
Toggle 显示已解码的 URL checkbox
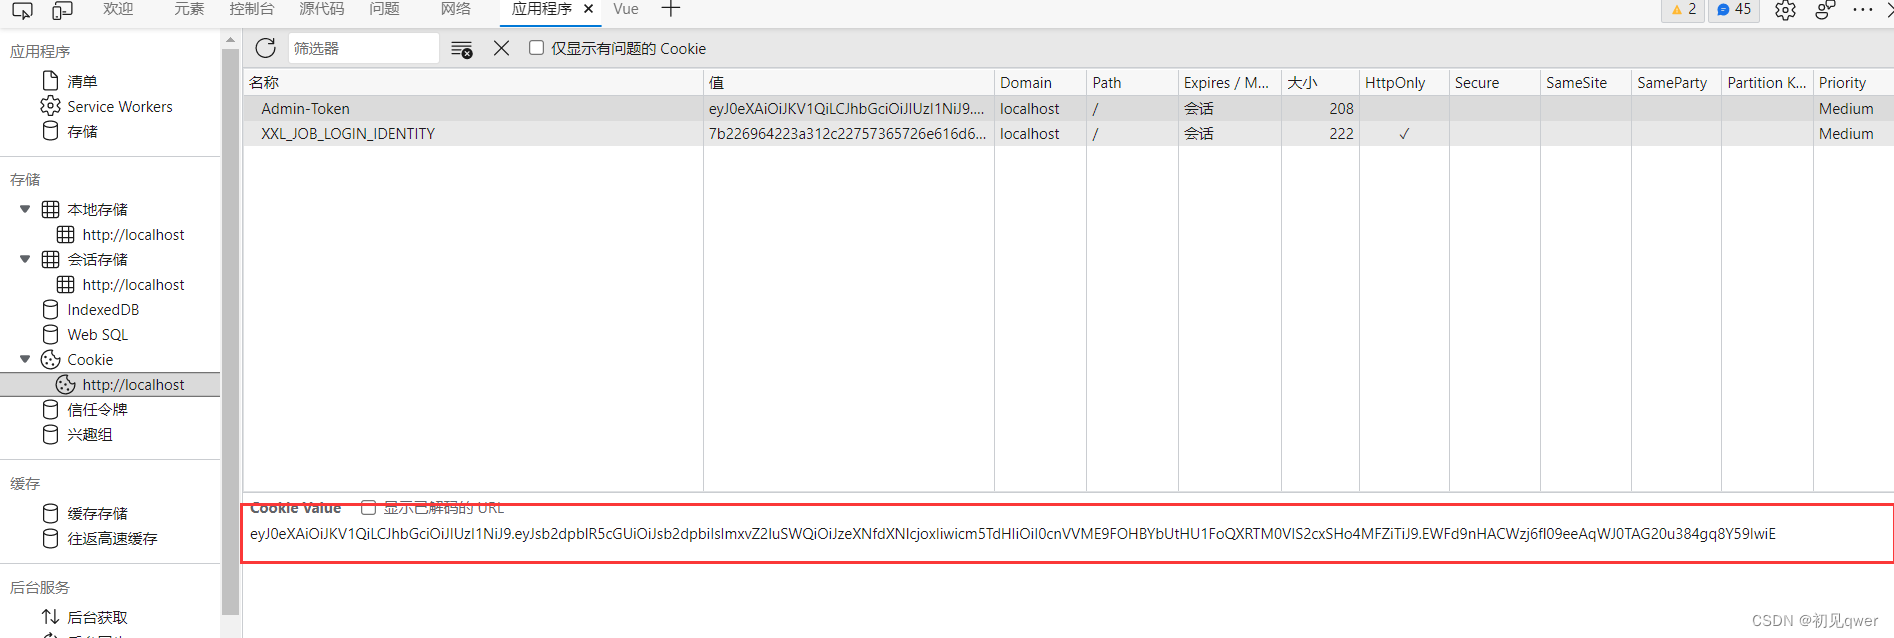click(x=368, y=508)
